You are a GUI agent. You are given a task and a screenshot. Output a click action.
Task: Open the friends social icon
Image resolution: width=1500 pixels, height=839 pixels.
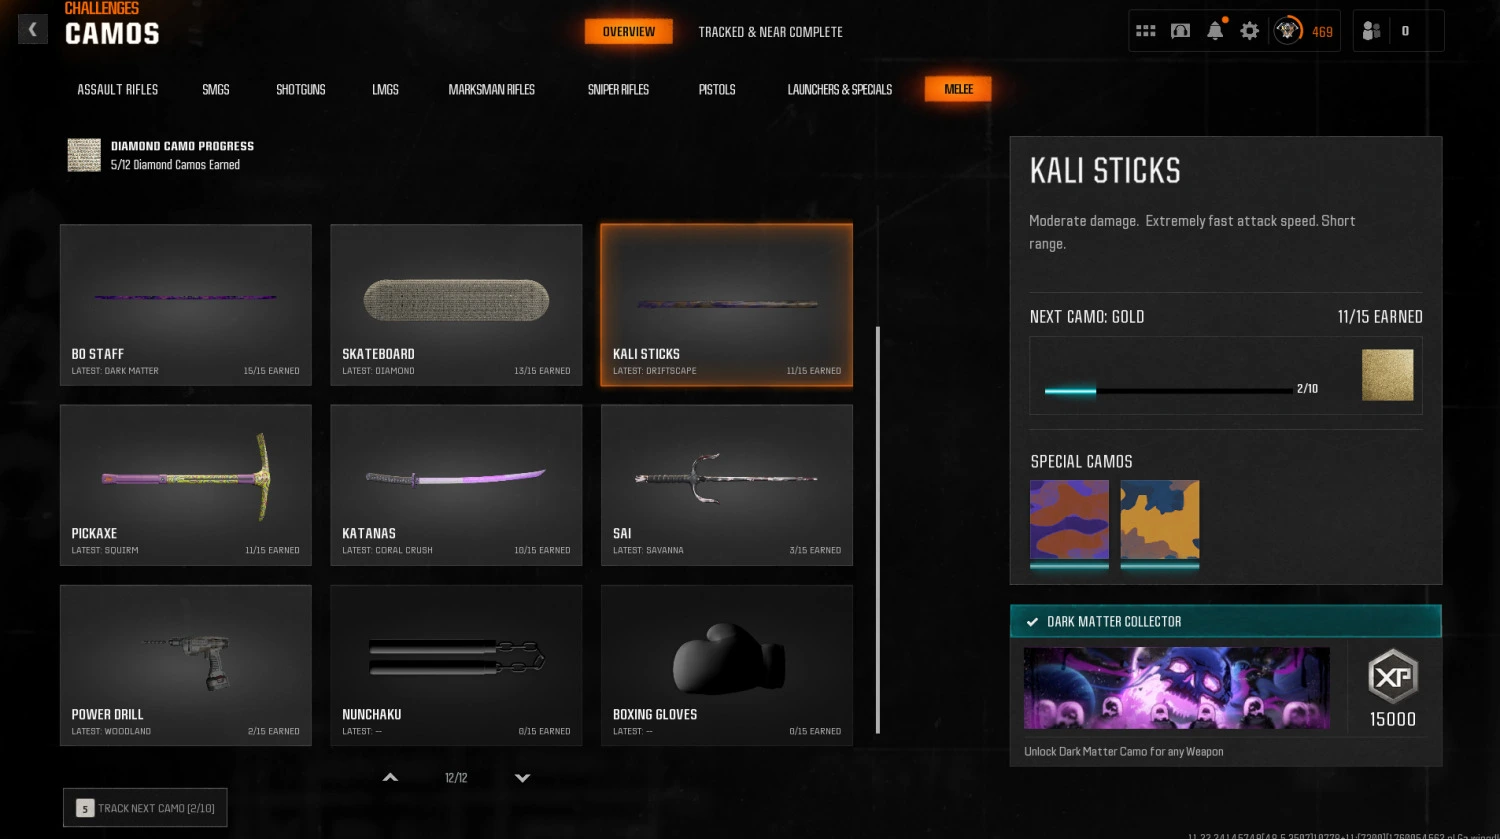pyautogui.click(x=1372, y=31)
